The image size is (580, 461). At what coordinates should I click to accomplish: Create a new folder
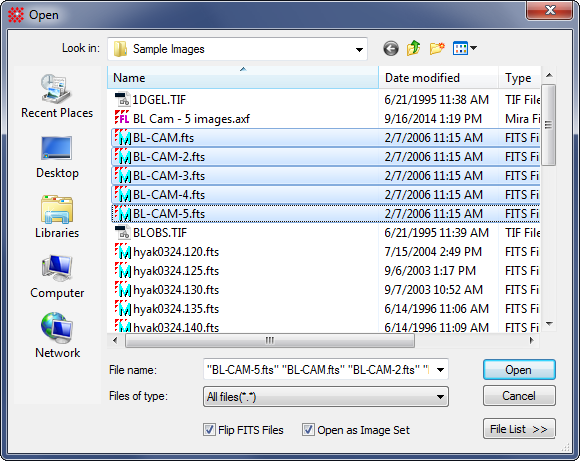click(437, 48)
